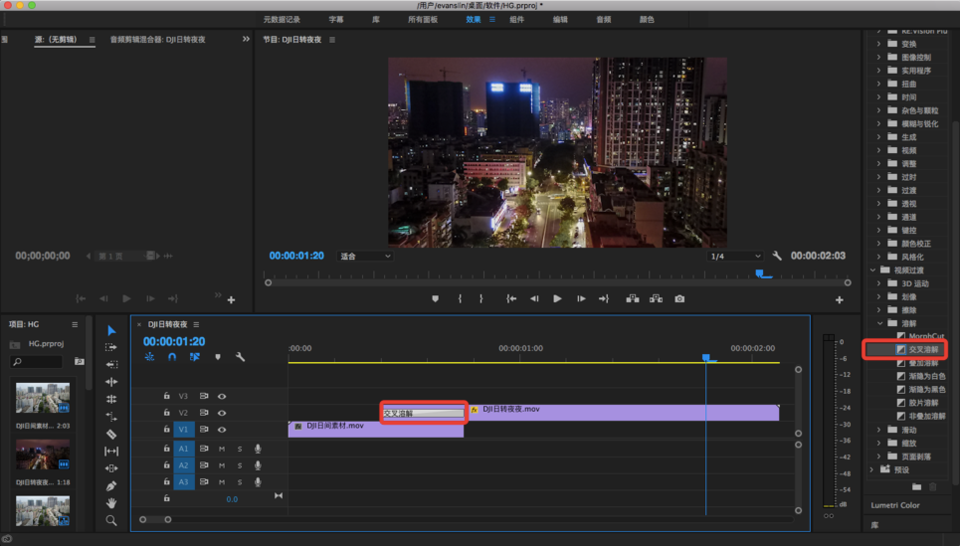Hide the V2 track output eye
960x546 pixels.
tap(222, 412)
